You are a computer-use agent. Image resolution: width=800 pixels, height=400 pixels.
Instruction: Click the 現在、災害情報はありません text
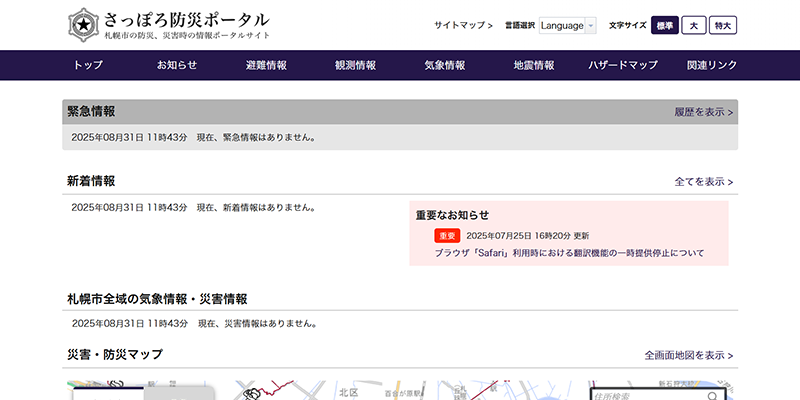coord(257,323)
